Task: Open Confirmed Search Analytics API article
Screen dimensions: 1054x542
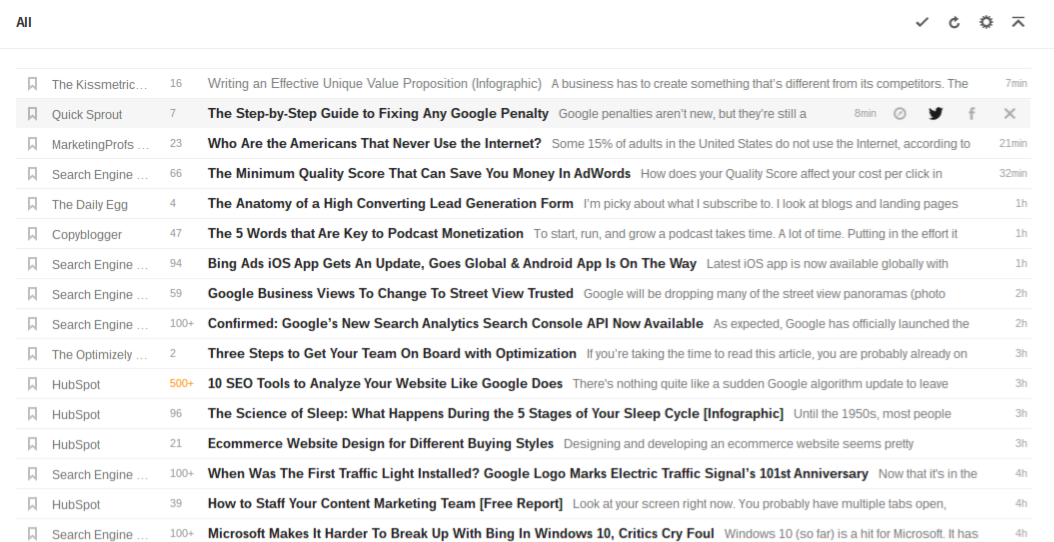Action: pyautogui.click(x=455, y=323)
